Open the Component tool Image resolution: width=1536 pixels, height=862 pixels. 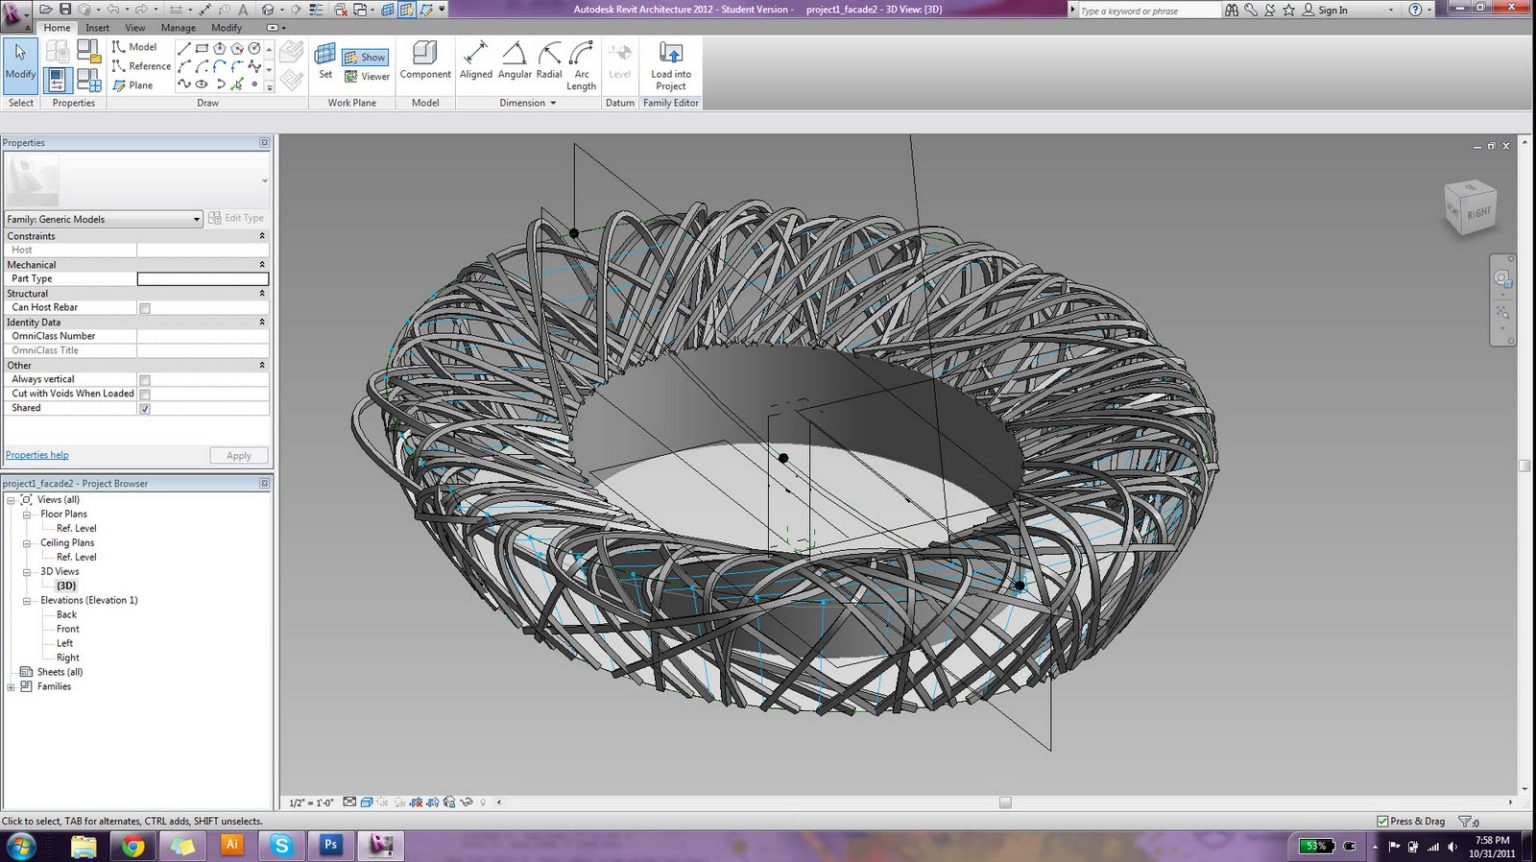pyautogui.click(x=425, y=60)
